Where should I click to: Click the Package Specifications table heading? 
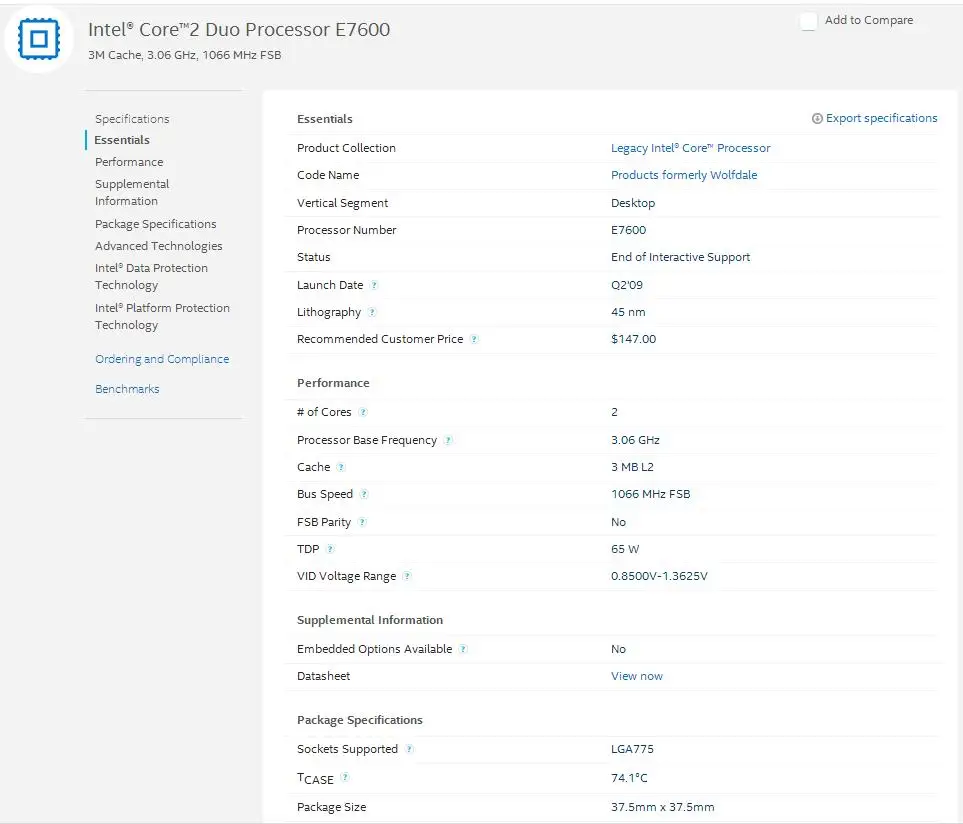[359, 720]
